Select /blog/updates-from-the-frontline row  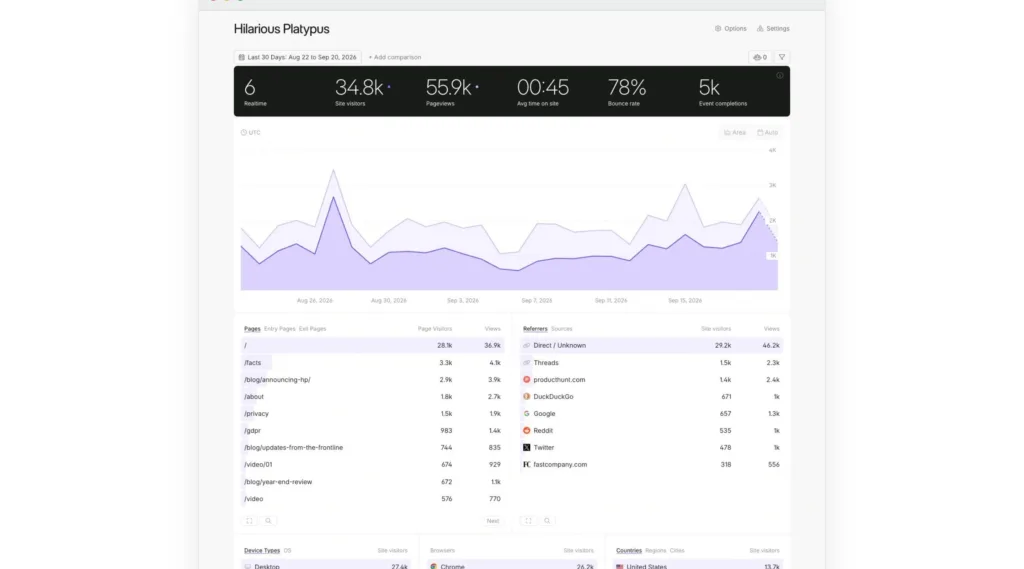(372, 447)
